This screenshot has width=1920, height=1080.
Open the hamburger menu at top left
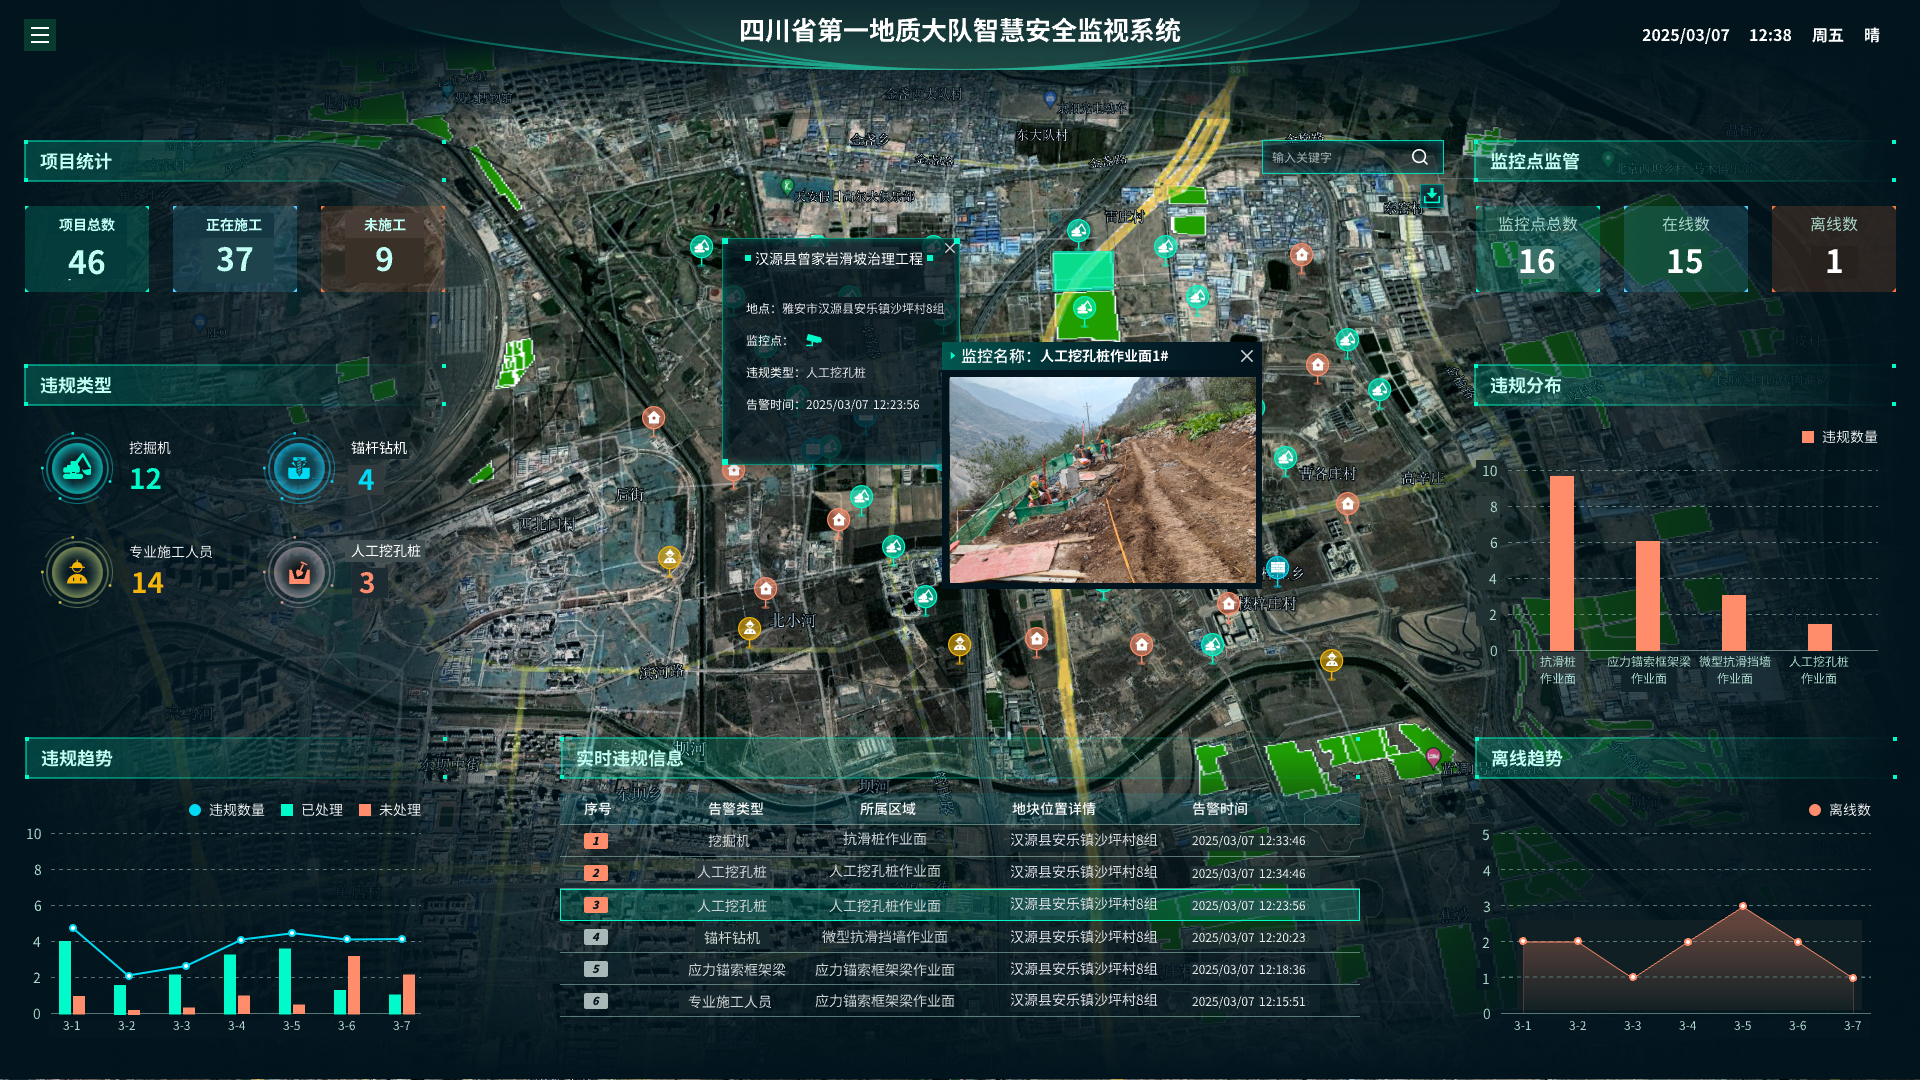pos(40,35)
